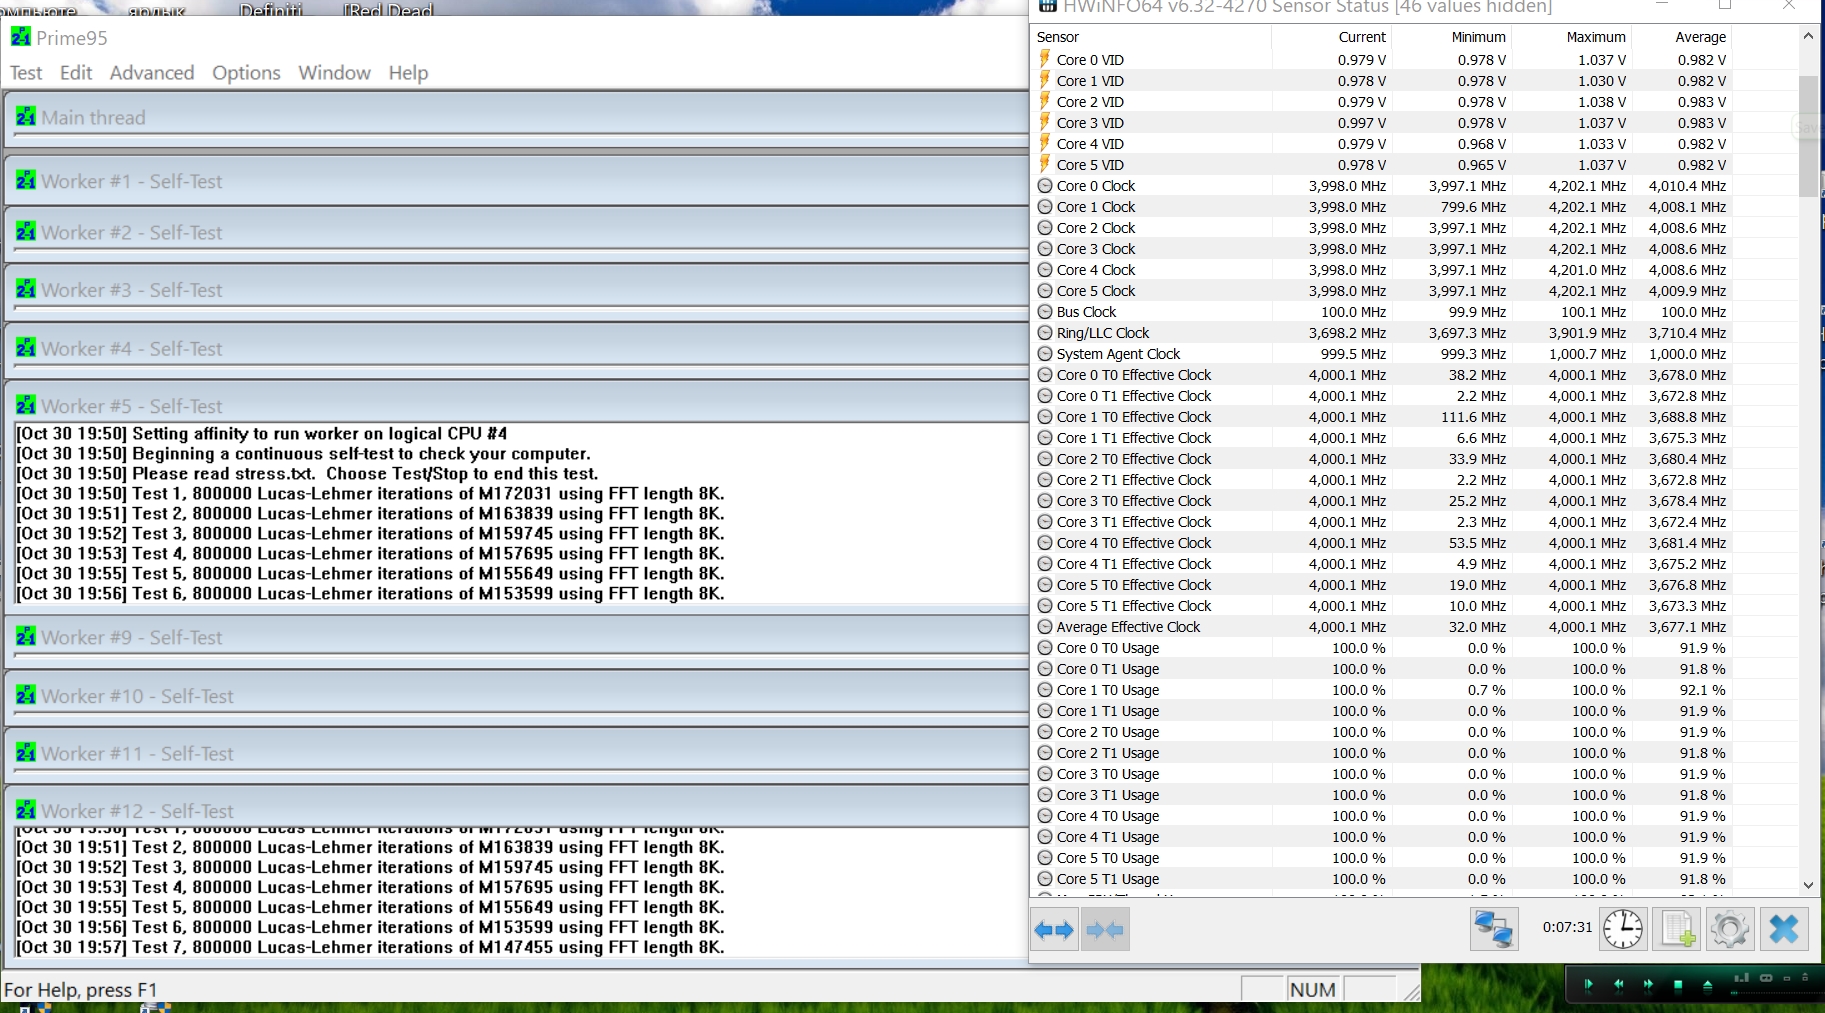Open the Edit menu in Prime95

click(76, 73)
